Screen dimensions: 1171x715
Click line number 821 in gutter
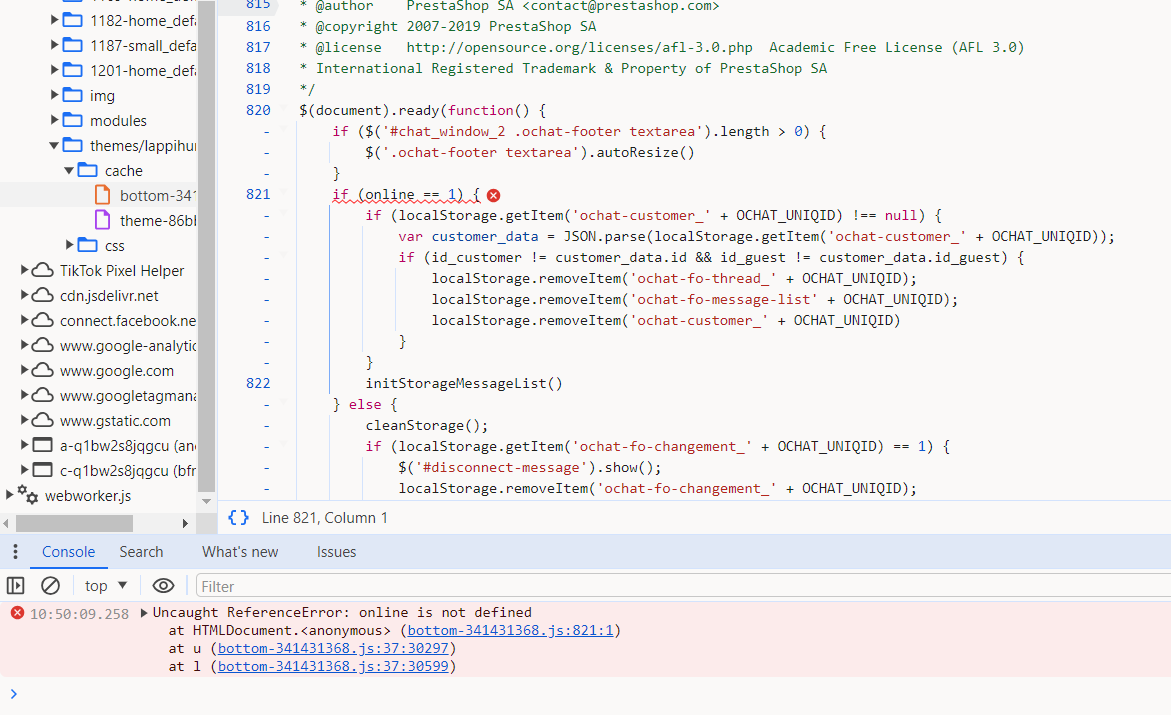pos(258,194)
